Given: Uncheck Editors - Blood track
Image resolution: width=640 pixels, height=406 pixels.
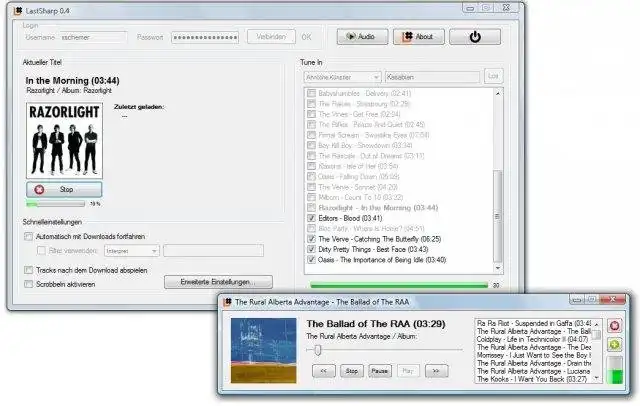Looking at the screenshot, I should [311, 218].
